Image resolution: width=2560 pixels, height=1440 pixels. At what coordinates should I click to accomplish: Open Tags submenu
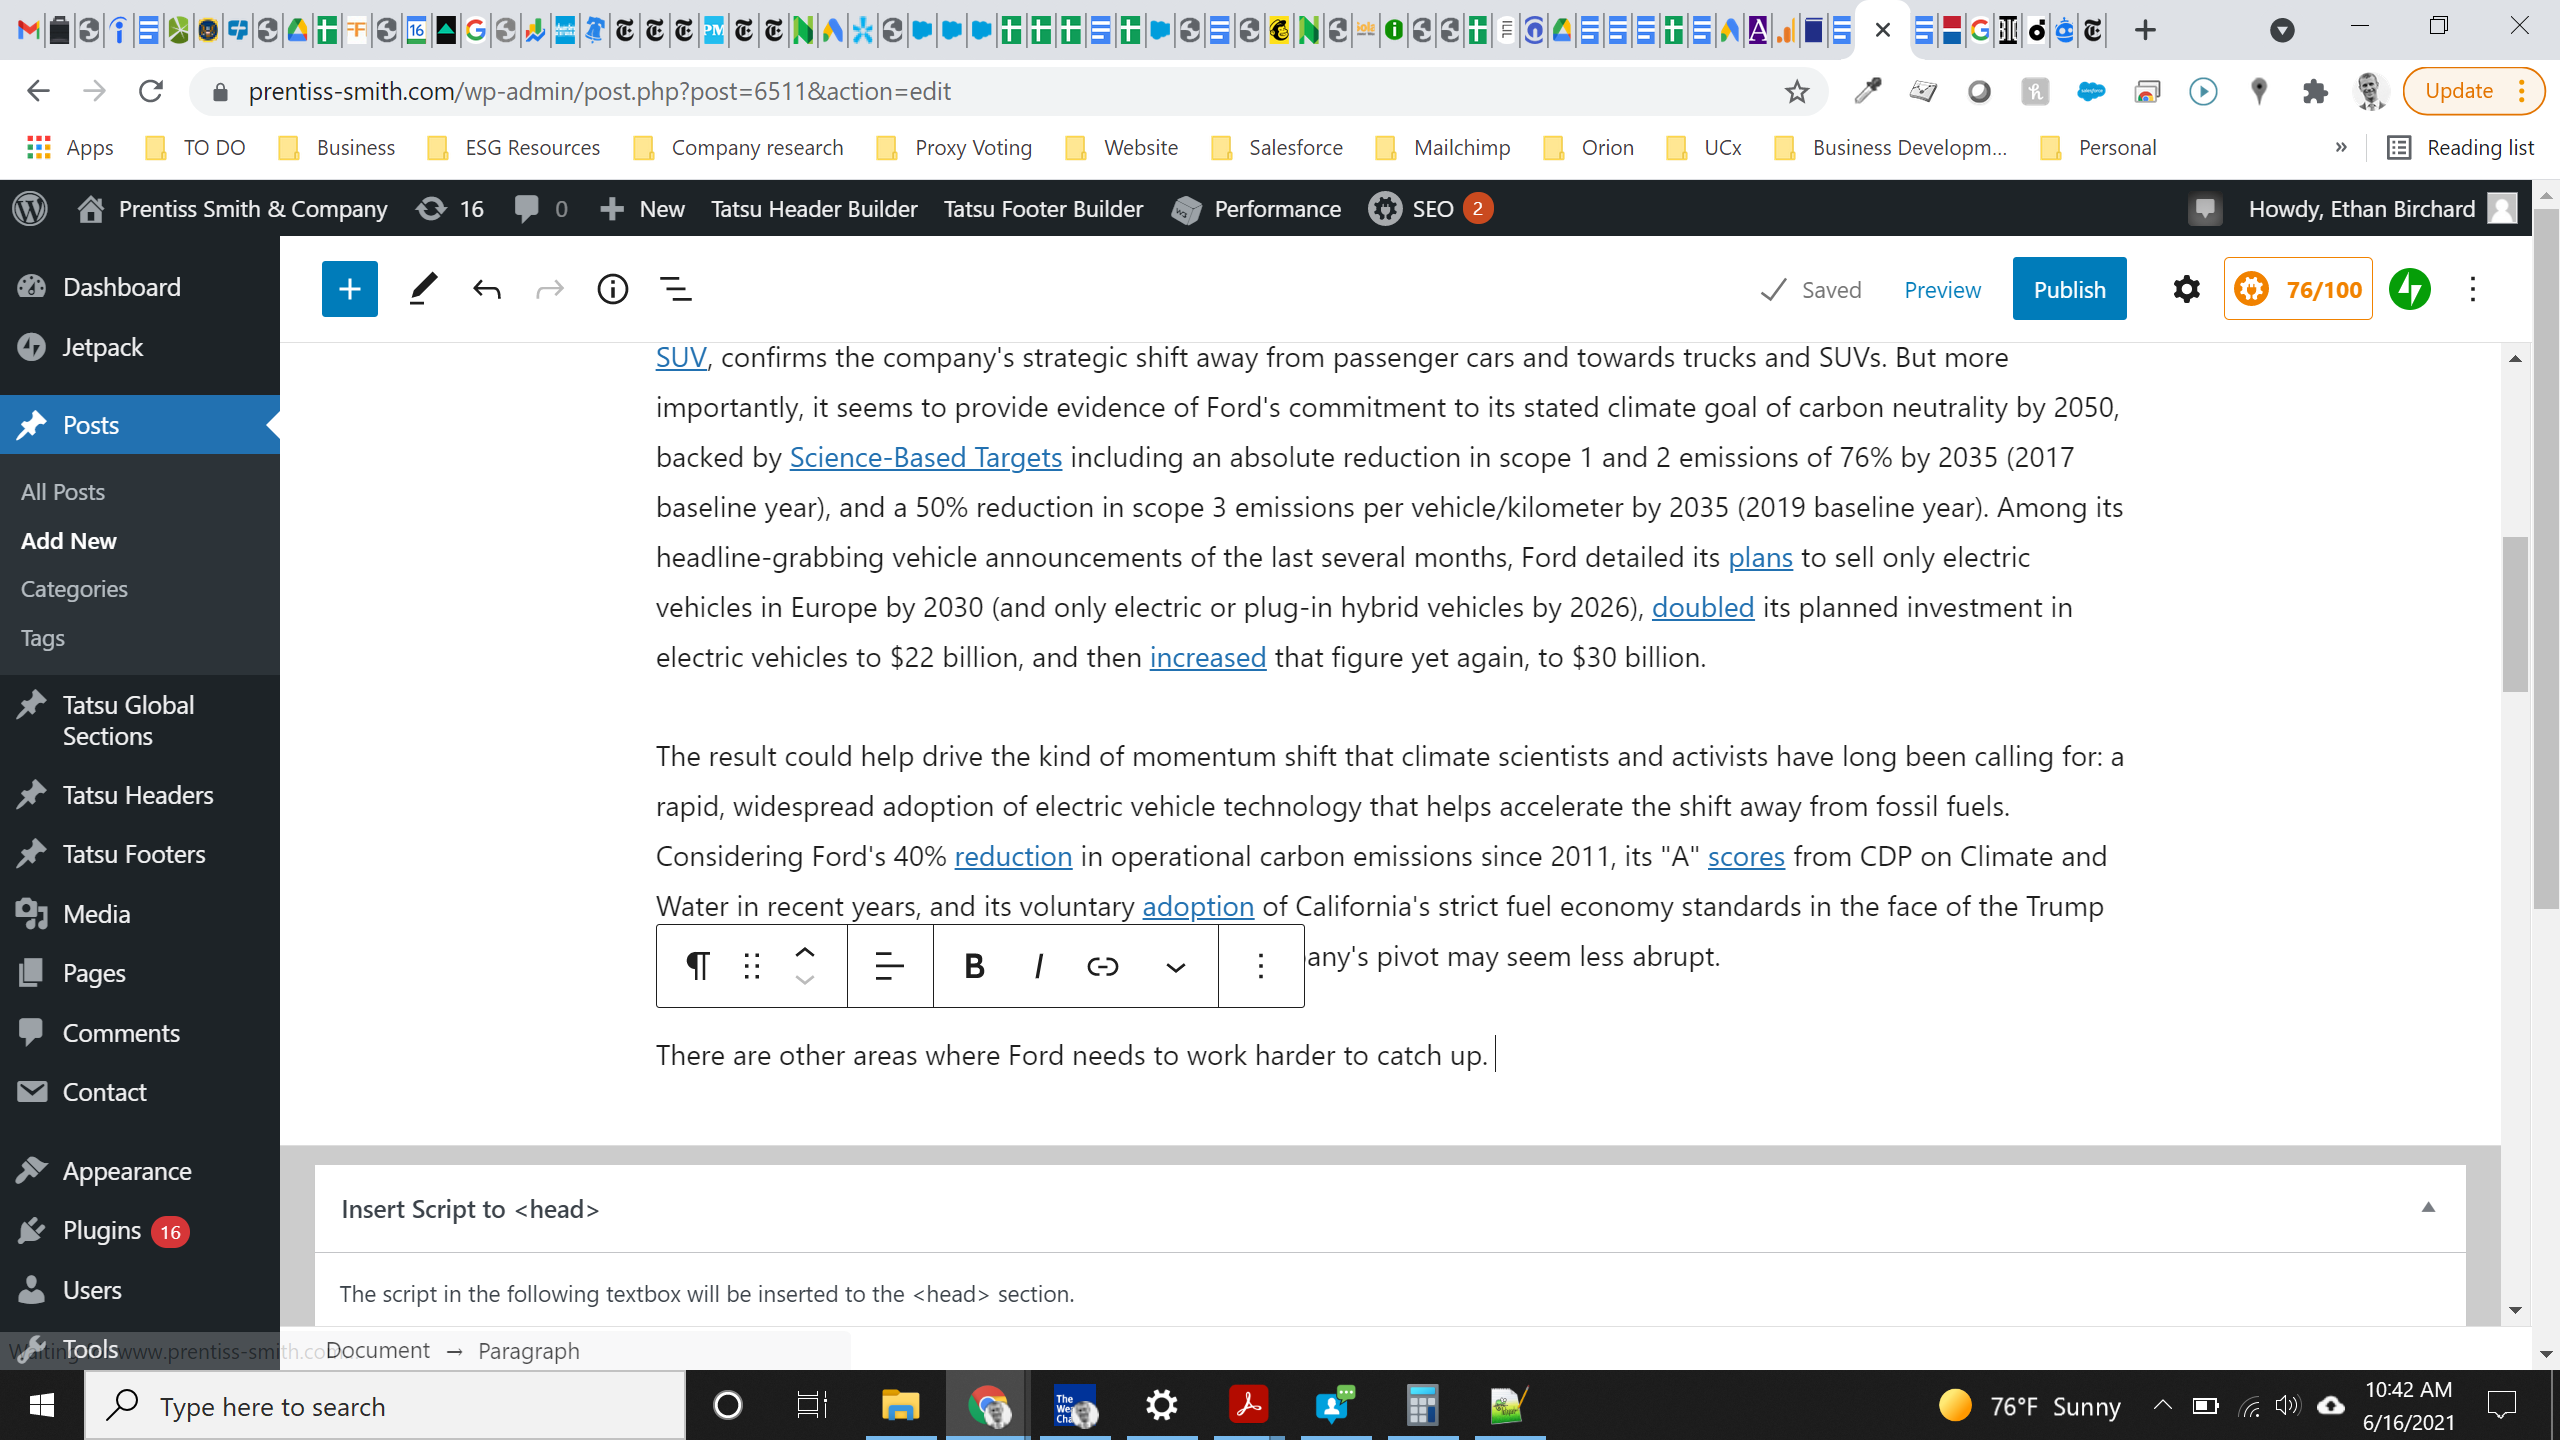(x=42, y=638)
